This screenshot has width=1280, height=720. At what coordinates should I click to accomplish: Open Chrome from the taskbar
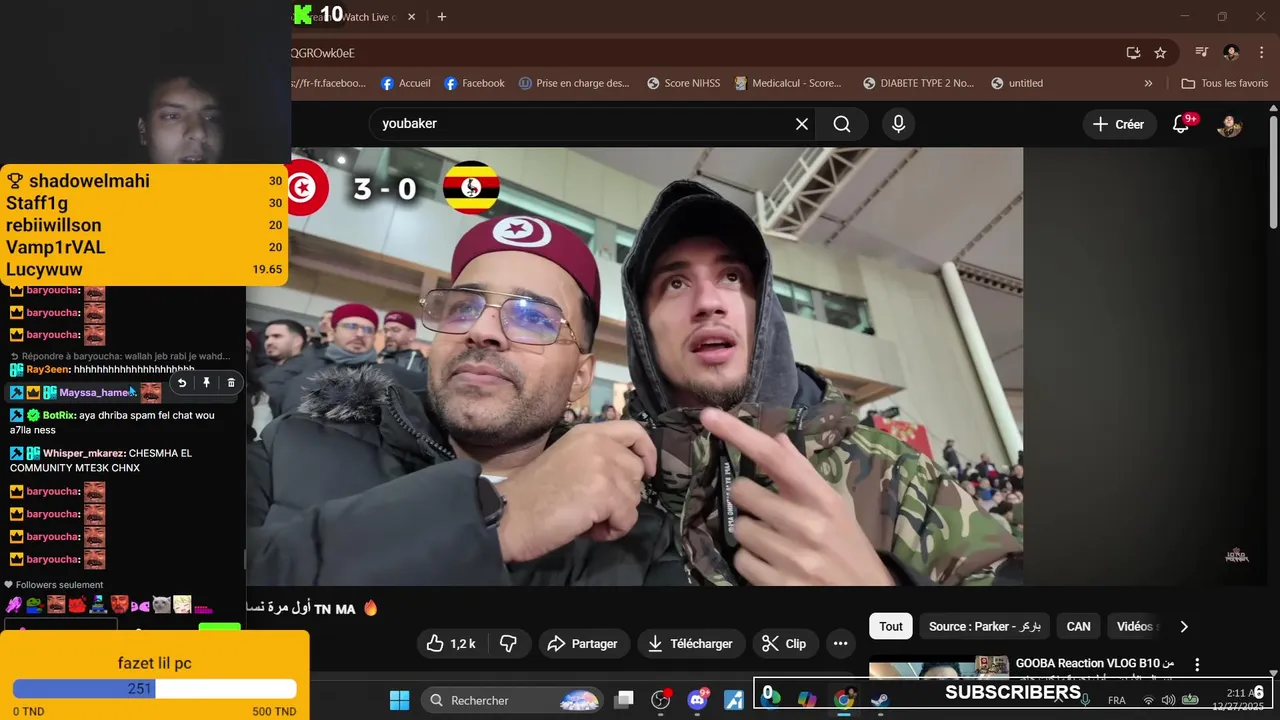click(x=844, y=700)
